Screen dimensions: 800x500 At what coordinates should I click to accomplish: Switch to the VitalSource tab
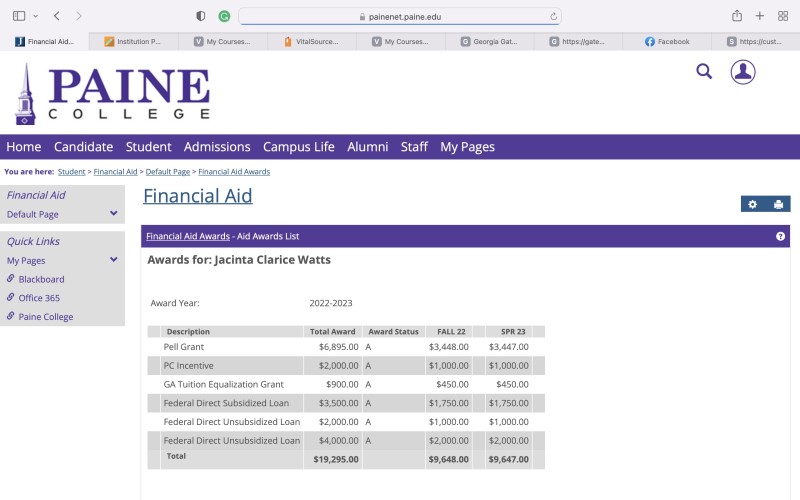pos(312,42)
